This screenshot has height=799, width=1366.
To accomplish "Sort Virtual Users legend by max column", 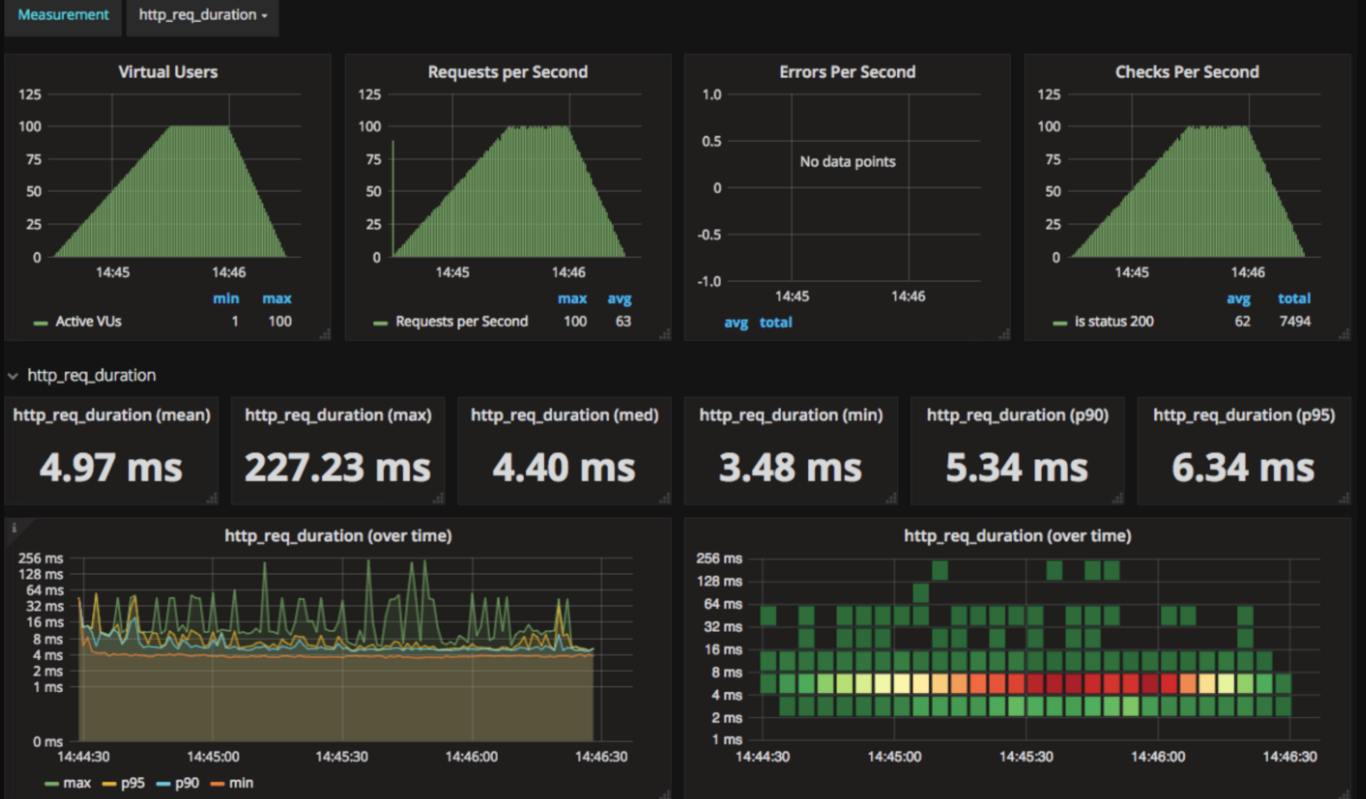I will click(x=277, y=298).
